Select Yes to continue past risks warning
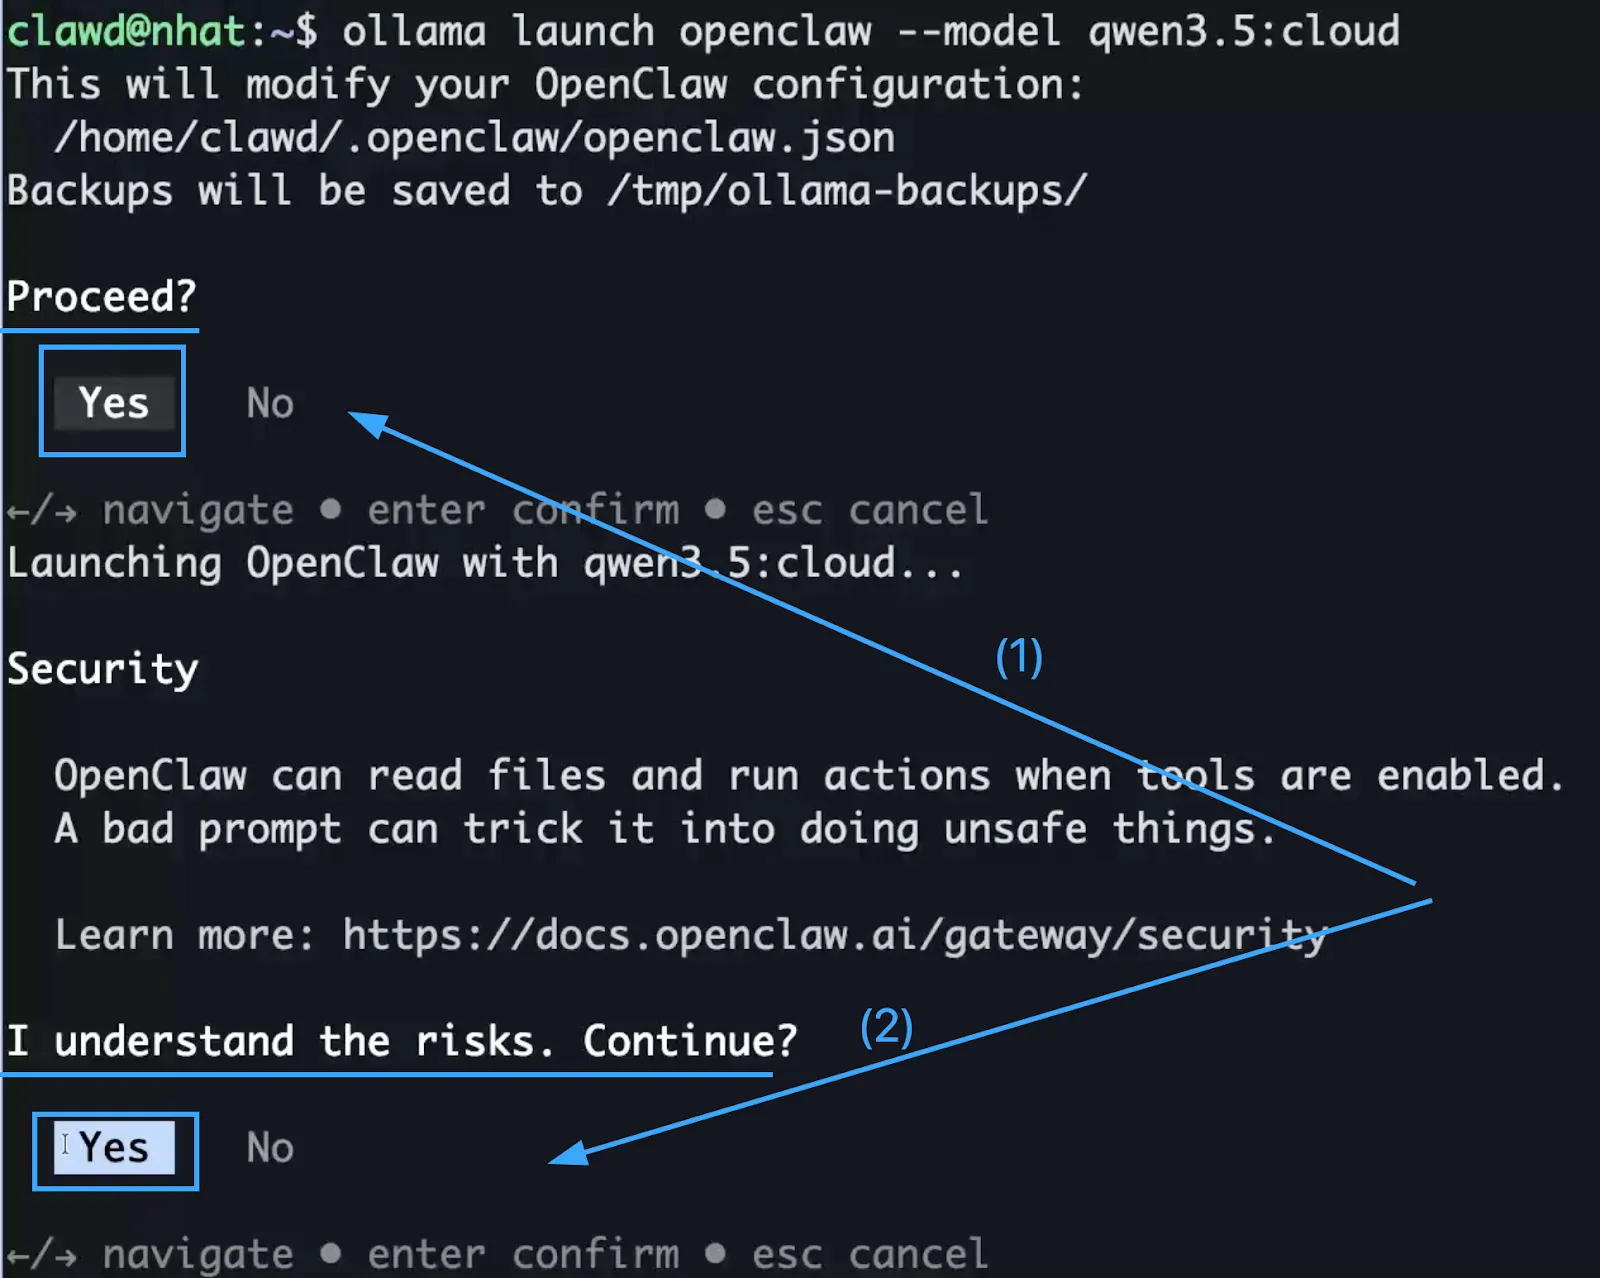The width and height of the screenshot is (1600, 1278). pos(114,1148)
